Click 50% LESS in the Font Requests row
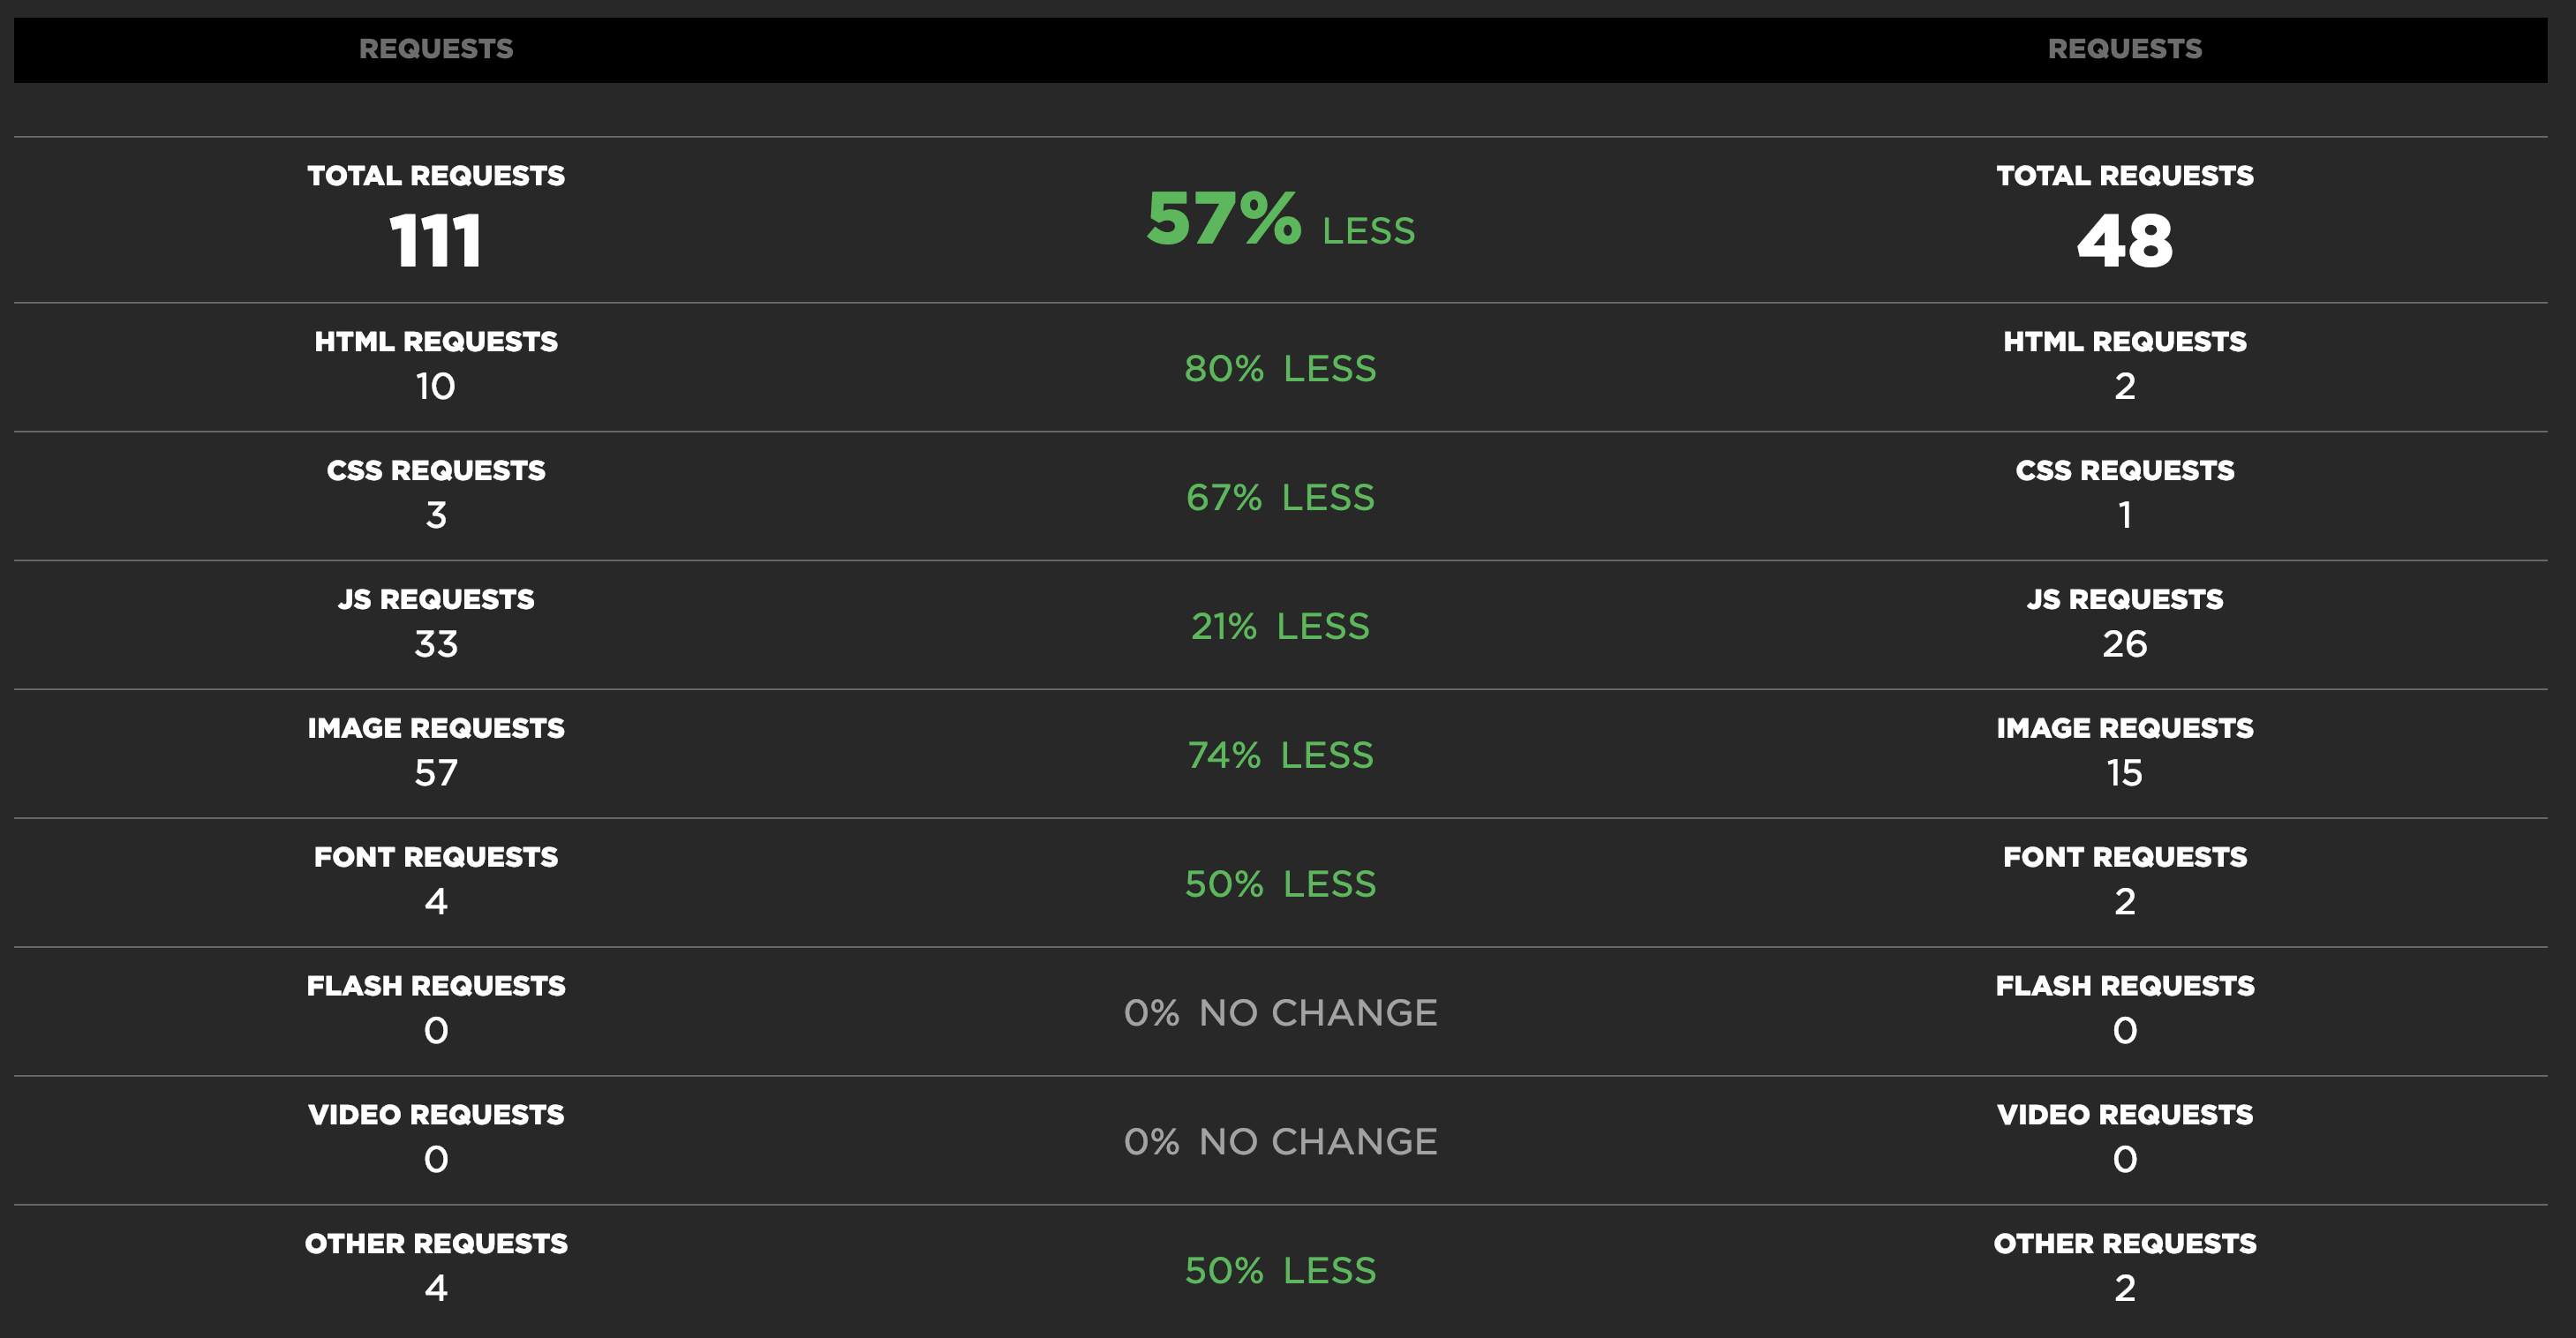The width and height of the screenshot is (2576, 1338). [1280, 885]
